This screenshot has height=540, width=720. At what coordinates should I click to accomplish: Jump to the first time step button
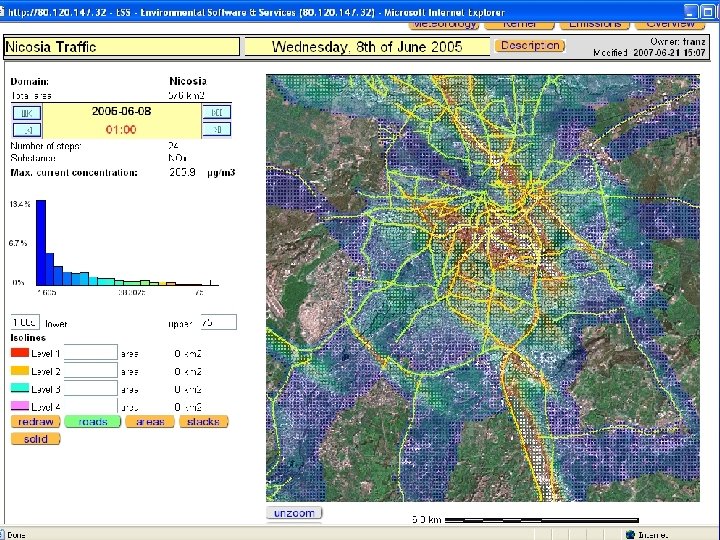(27, 112)
